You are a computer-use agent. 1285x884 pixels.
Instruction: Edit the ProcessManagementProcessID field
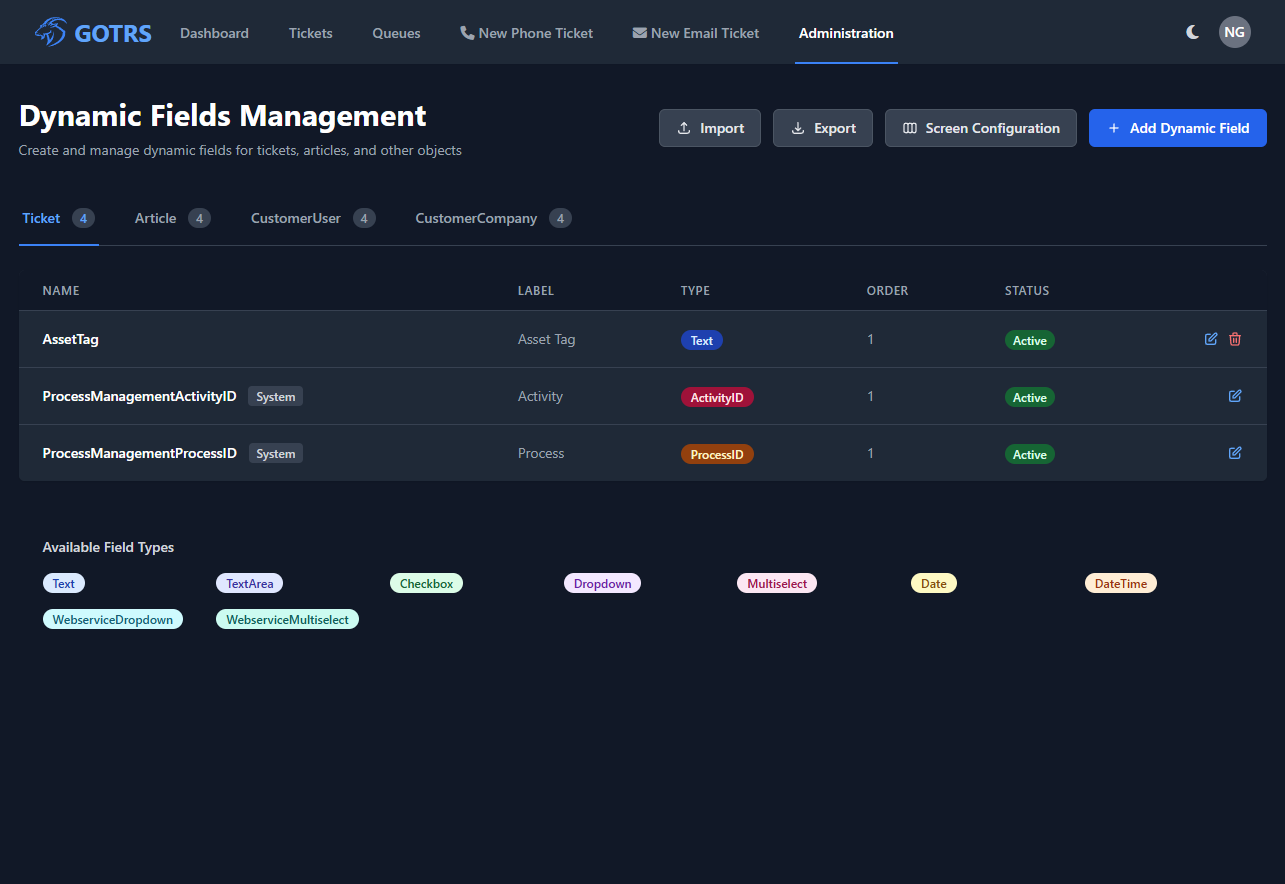pos(1235,453)
